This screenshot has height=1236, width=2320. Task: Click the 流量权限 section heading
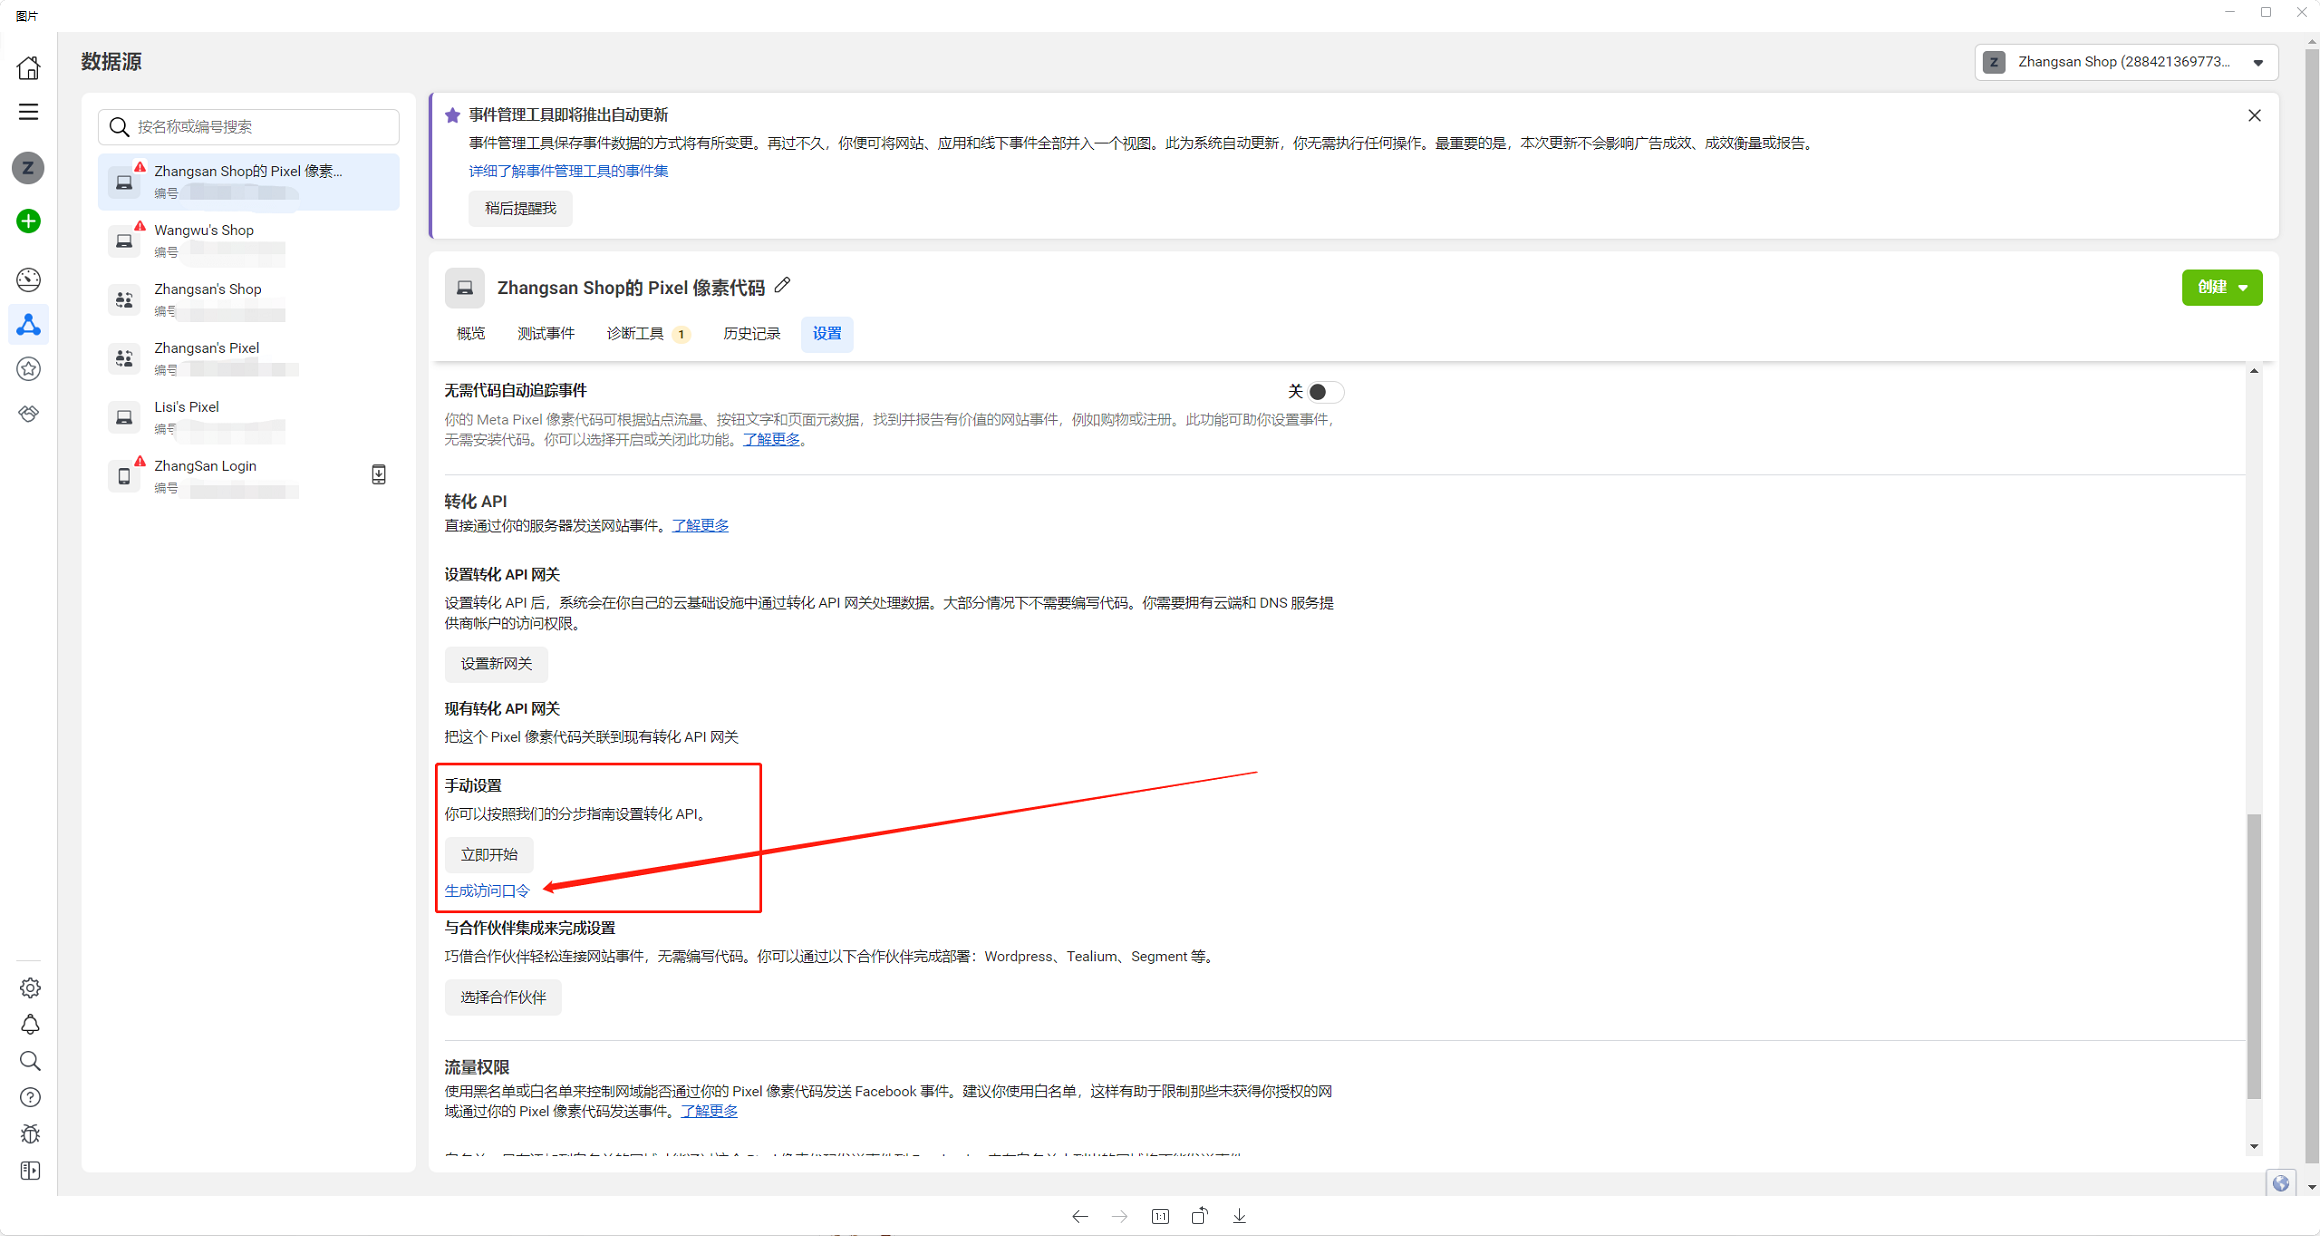477,1067
